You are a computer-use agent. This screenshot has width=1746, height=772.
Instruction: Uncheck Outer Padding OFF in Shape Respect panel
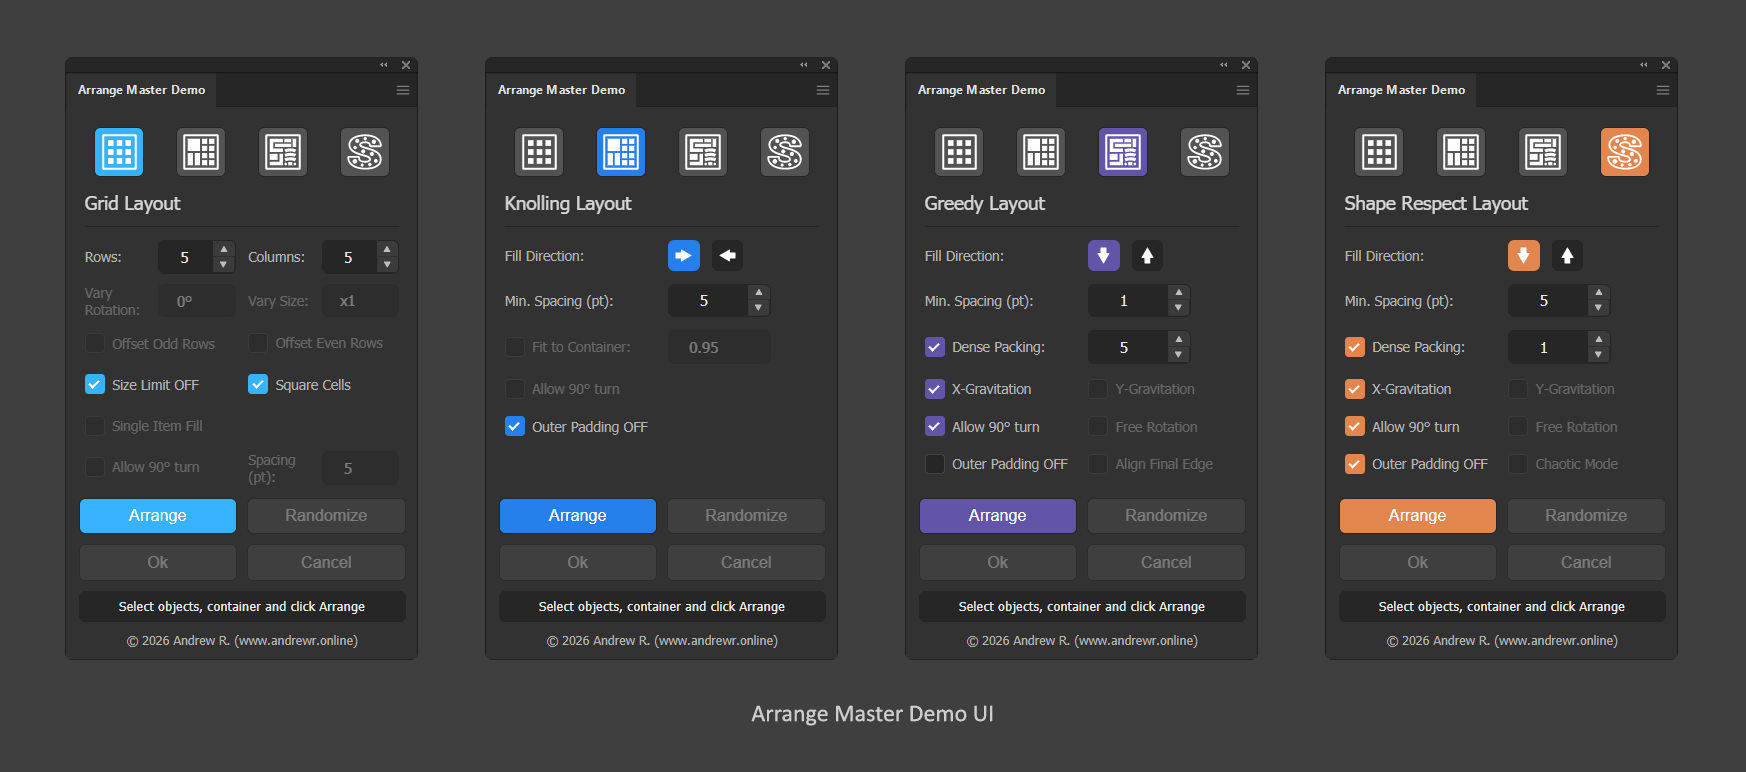pos(1355,464)
